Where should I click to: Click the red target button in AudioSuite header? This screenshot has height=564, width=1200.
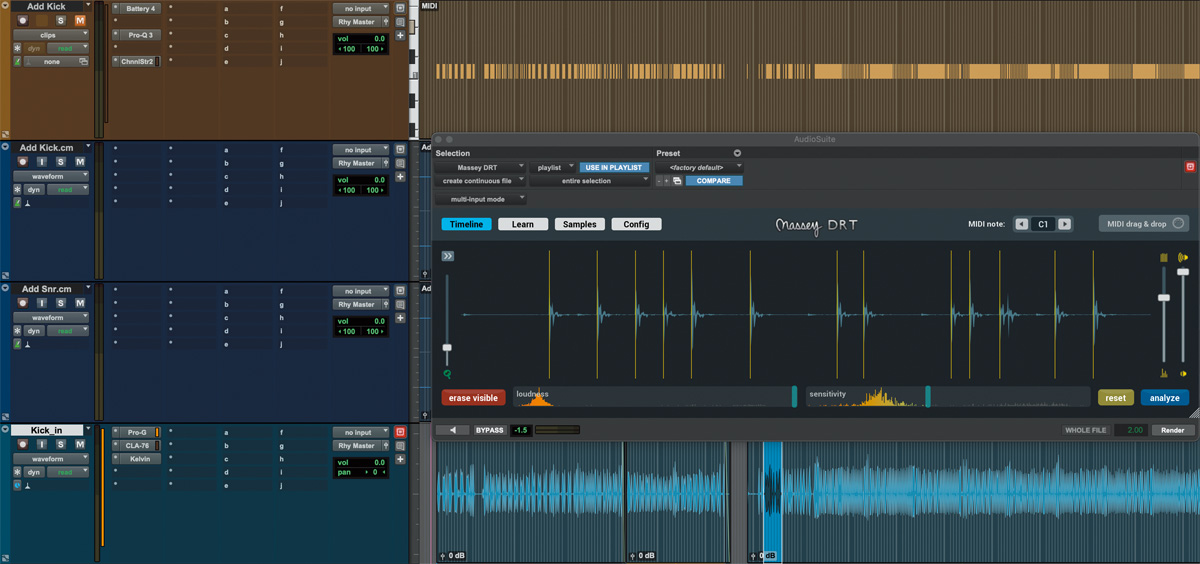coord(1190,167)
